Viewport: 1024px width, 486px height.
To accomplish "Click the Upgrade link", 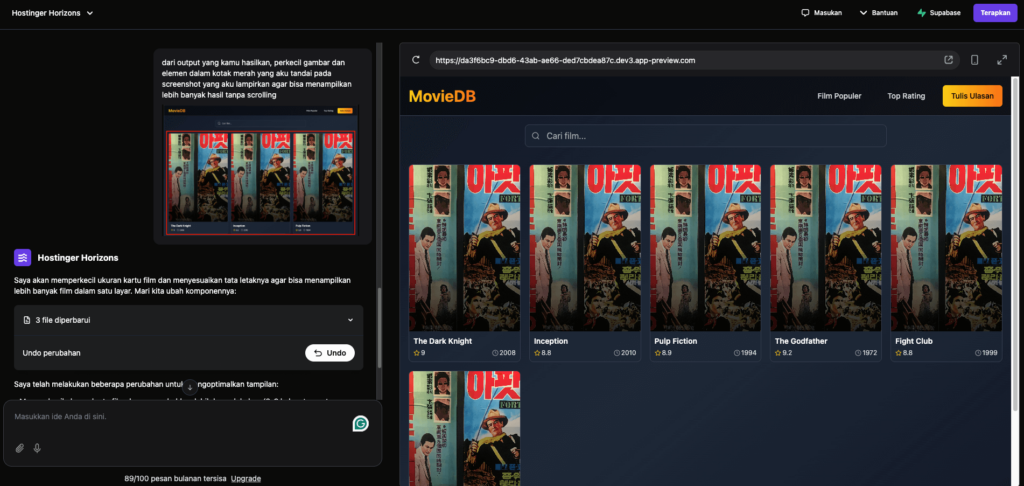I will 246,478.
